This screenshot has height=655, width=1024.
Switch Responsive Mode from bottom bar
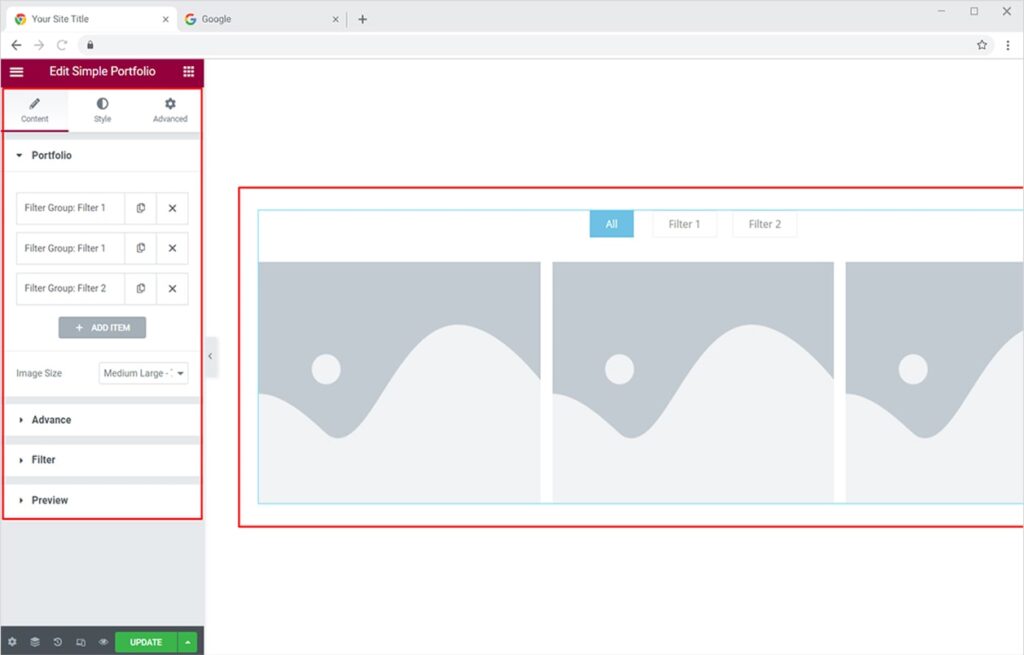coord(81,642)
